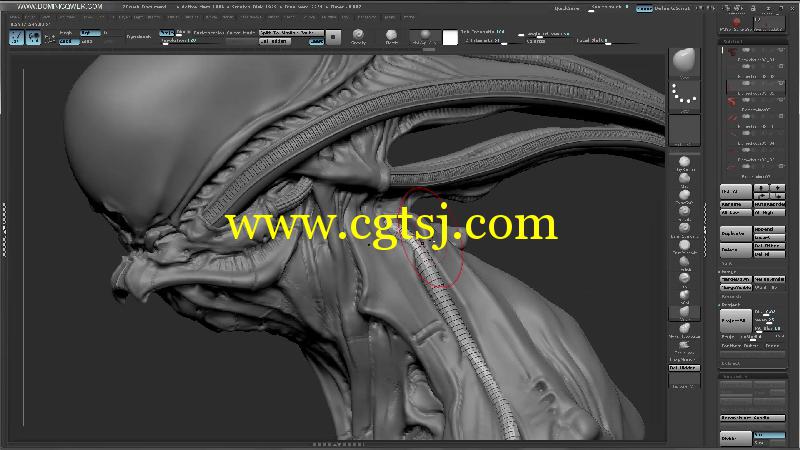Click the Rename subtool button
Viewport: 800px width, 450px height.
point(736,204)
